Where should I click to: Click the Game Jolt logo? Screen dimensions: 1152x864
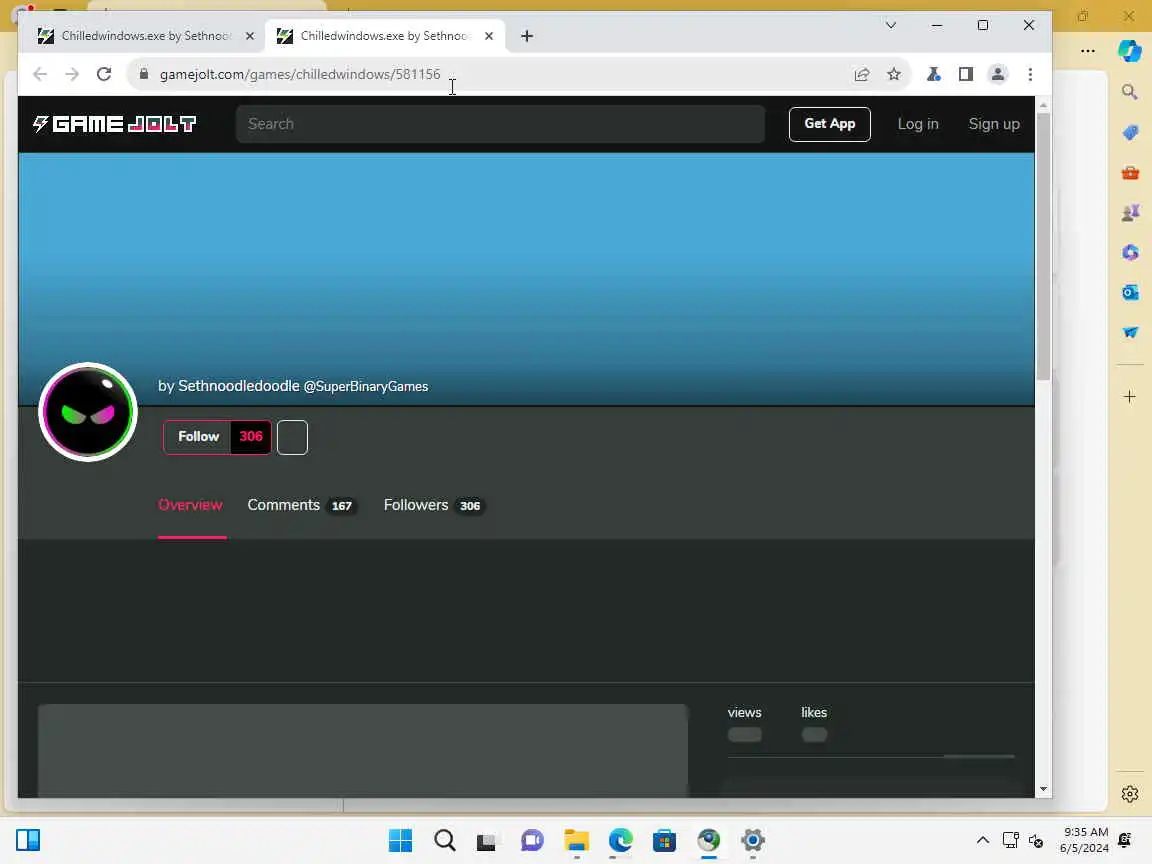115,124
